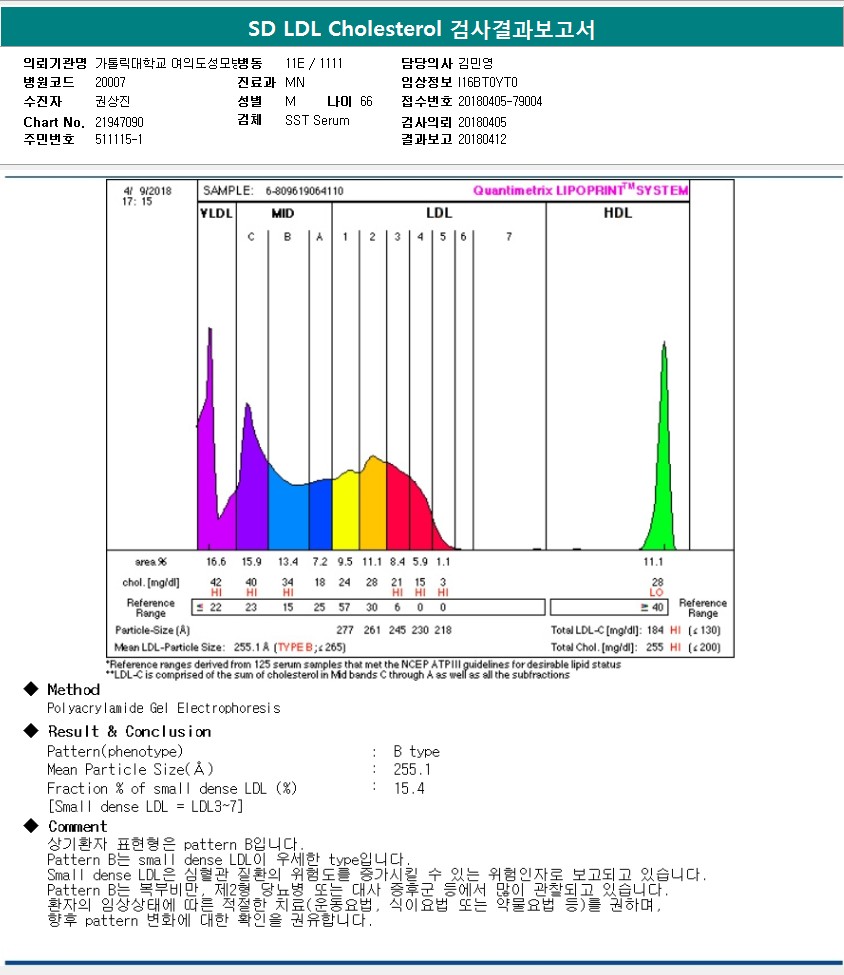Click the Result & Conclusion heading
The image size is (844, 975).
click(x=129, y=731)
